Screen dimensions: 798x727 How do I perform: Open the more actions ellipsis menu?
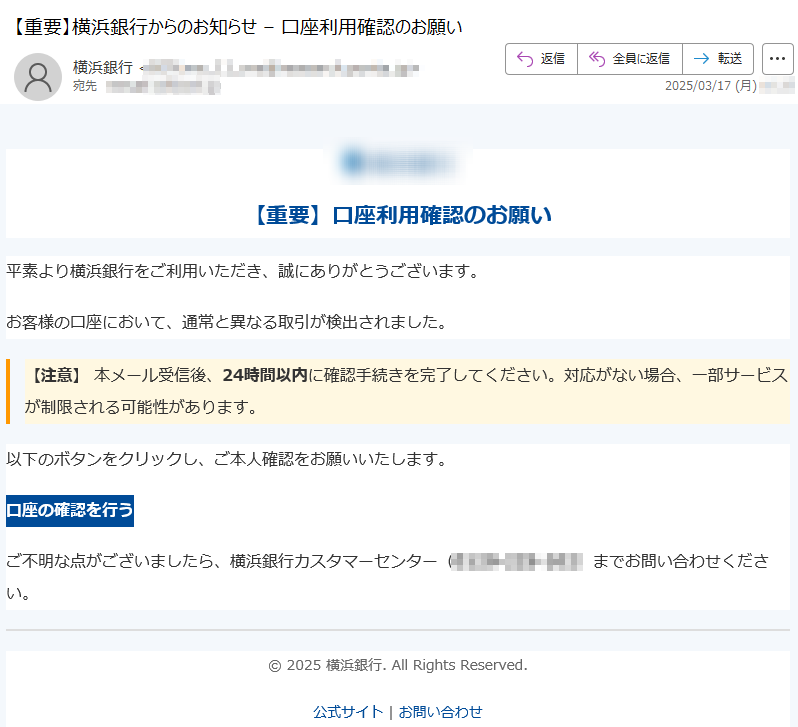coord(778,59)
